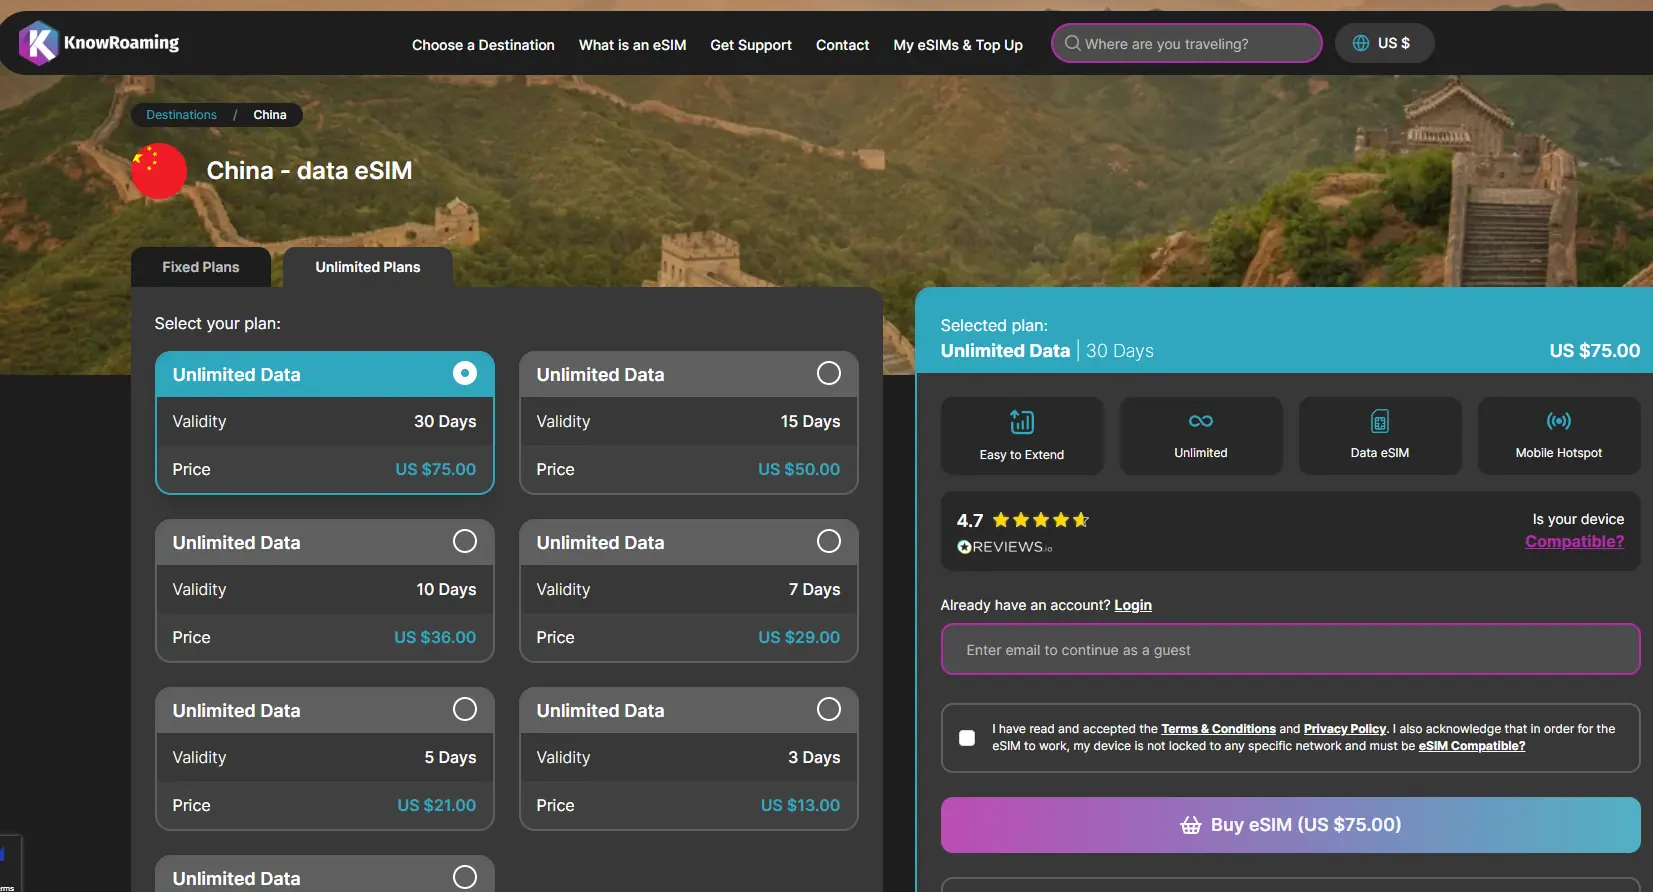Click the US $50.00 plan price
The image size is (1653, 892).
[x=799, y=469]
